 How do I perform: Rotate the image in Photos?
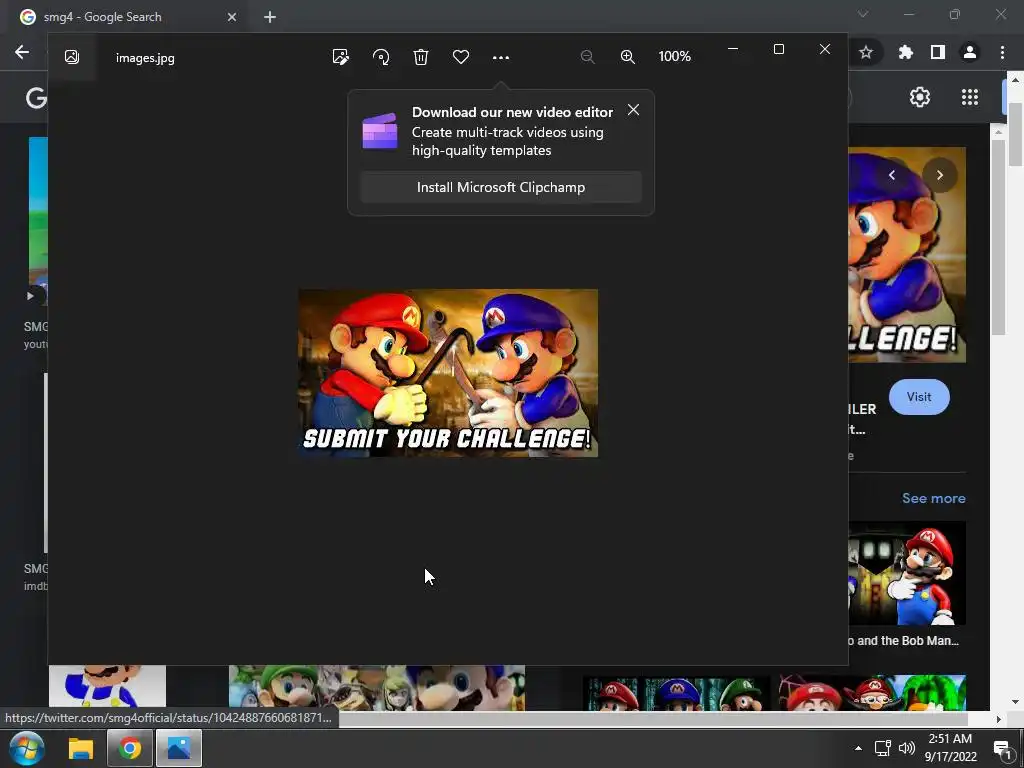(381, 57)
